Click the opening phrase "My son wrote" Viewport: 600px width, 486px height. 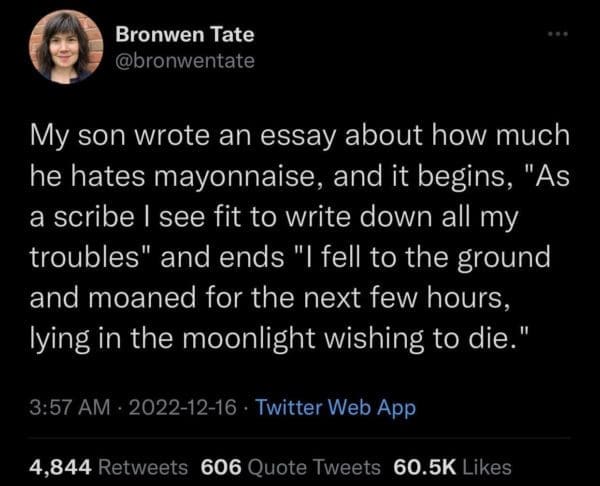click(x=114, y=132)
